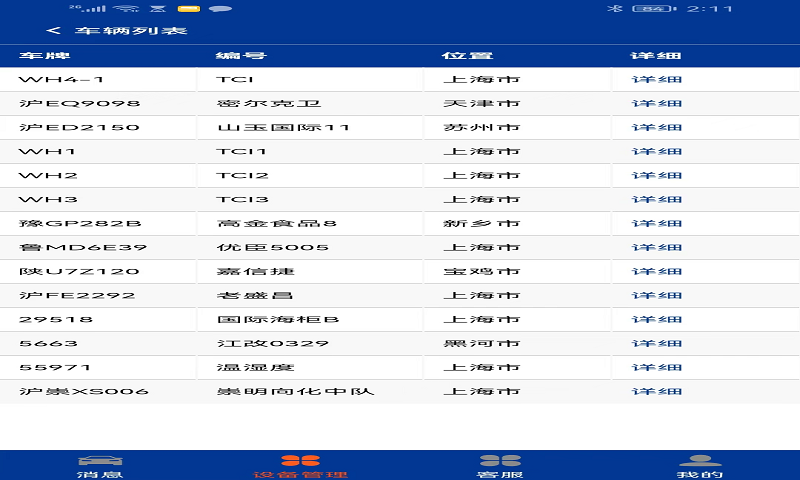Check the battery icon in status bar

click(x=653, y=9)
